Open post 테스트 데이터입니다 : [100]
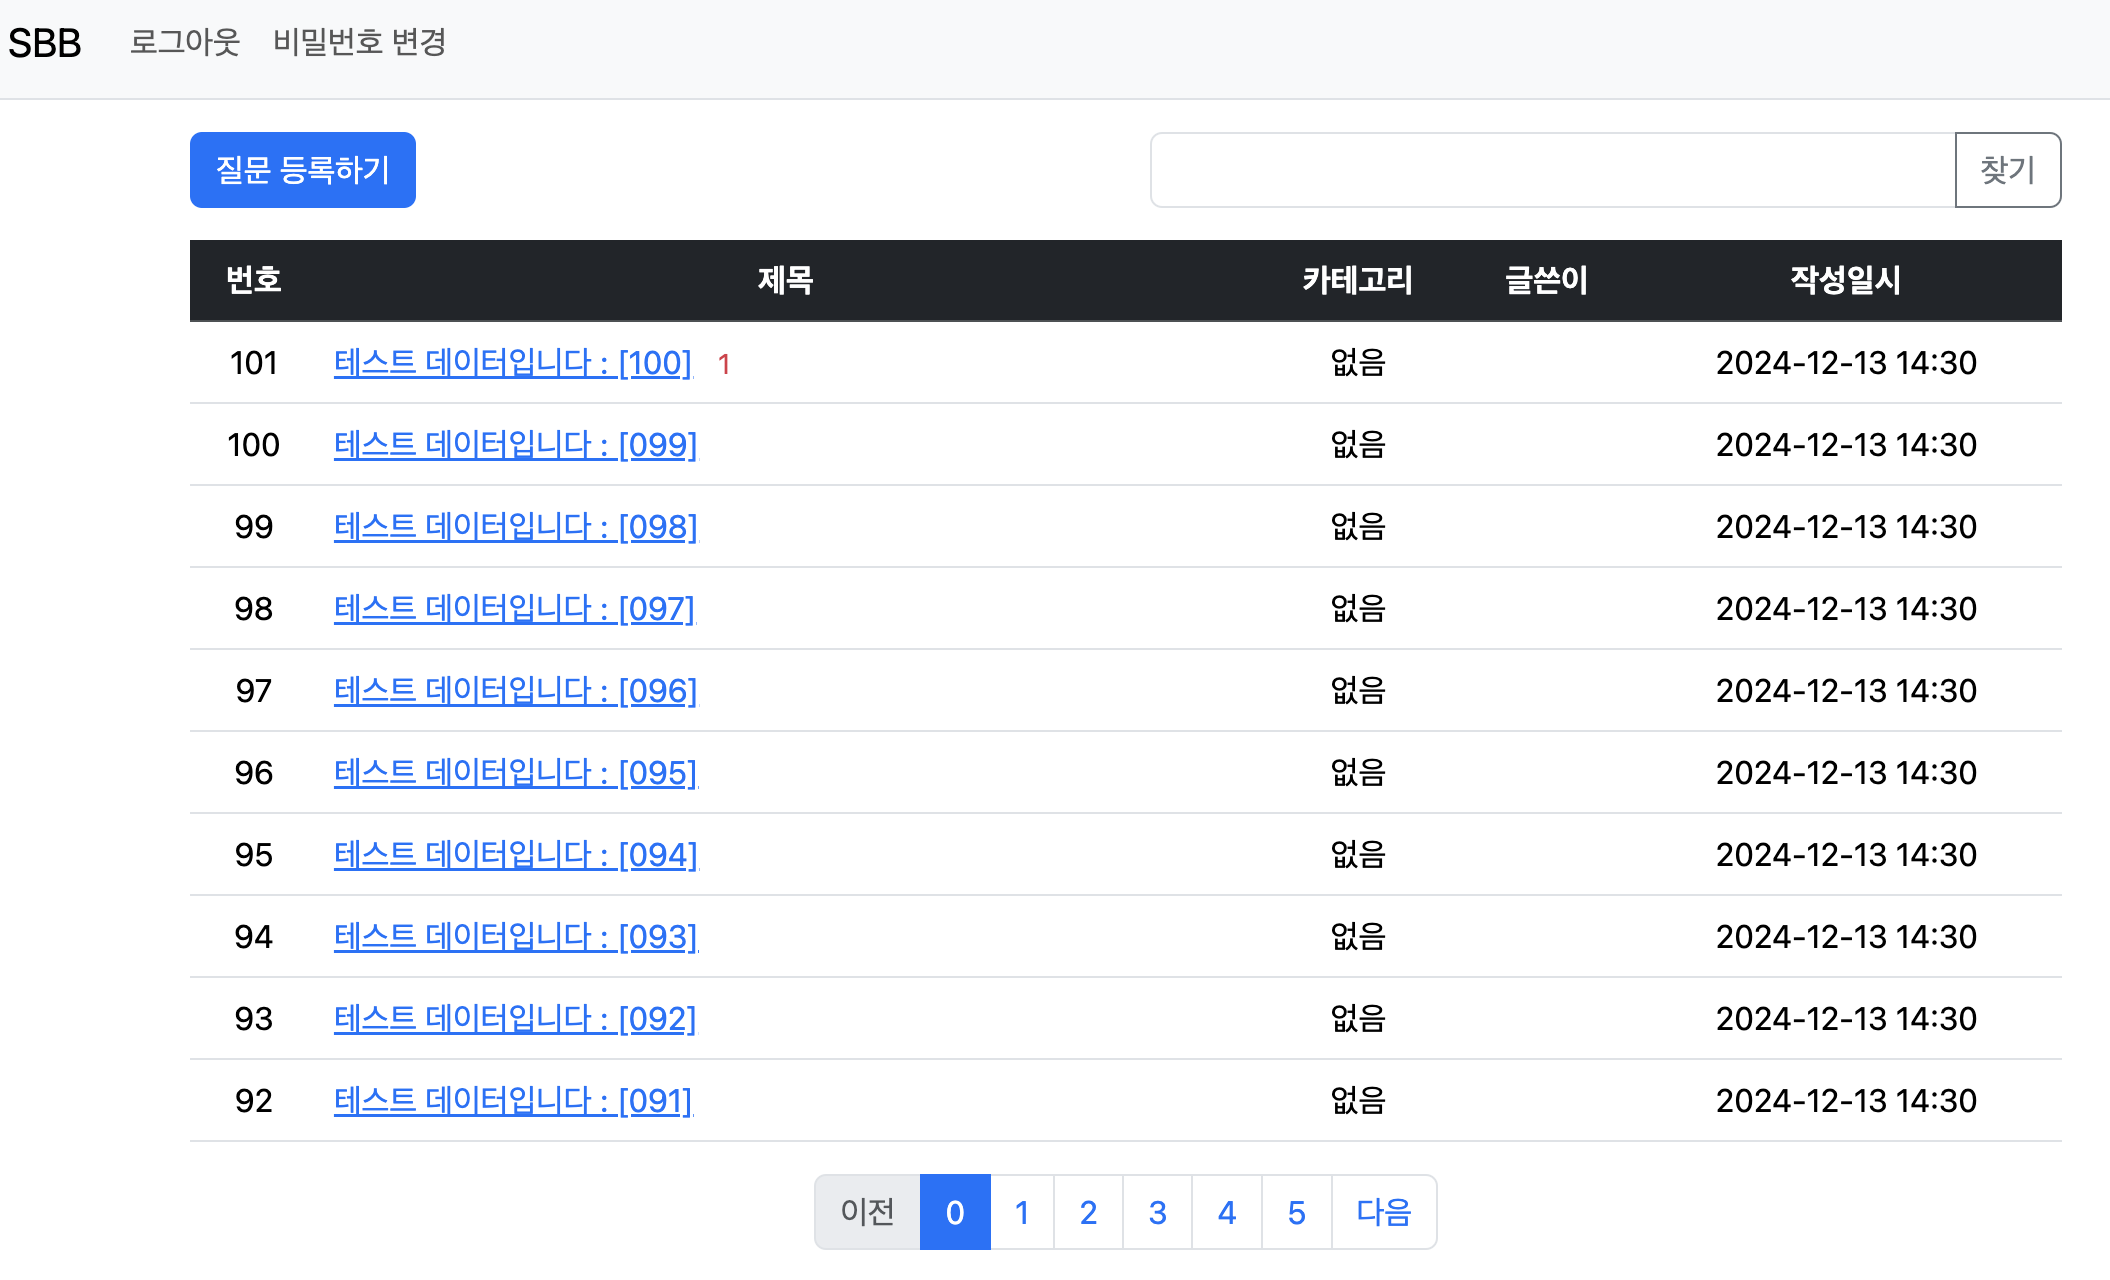This screenshot has height=1280, width=2110. click(513, 363)
